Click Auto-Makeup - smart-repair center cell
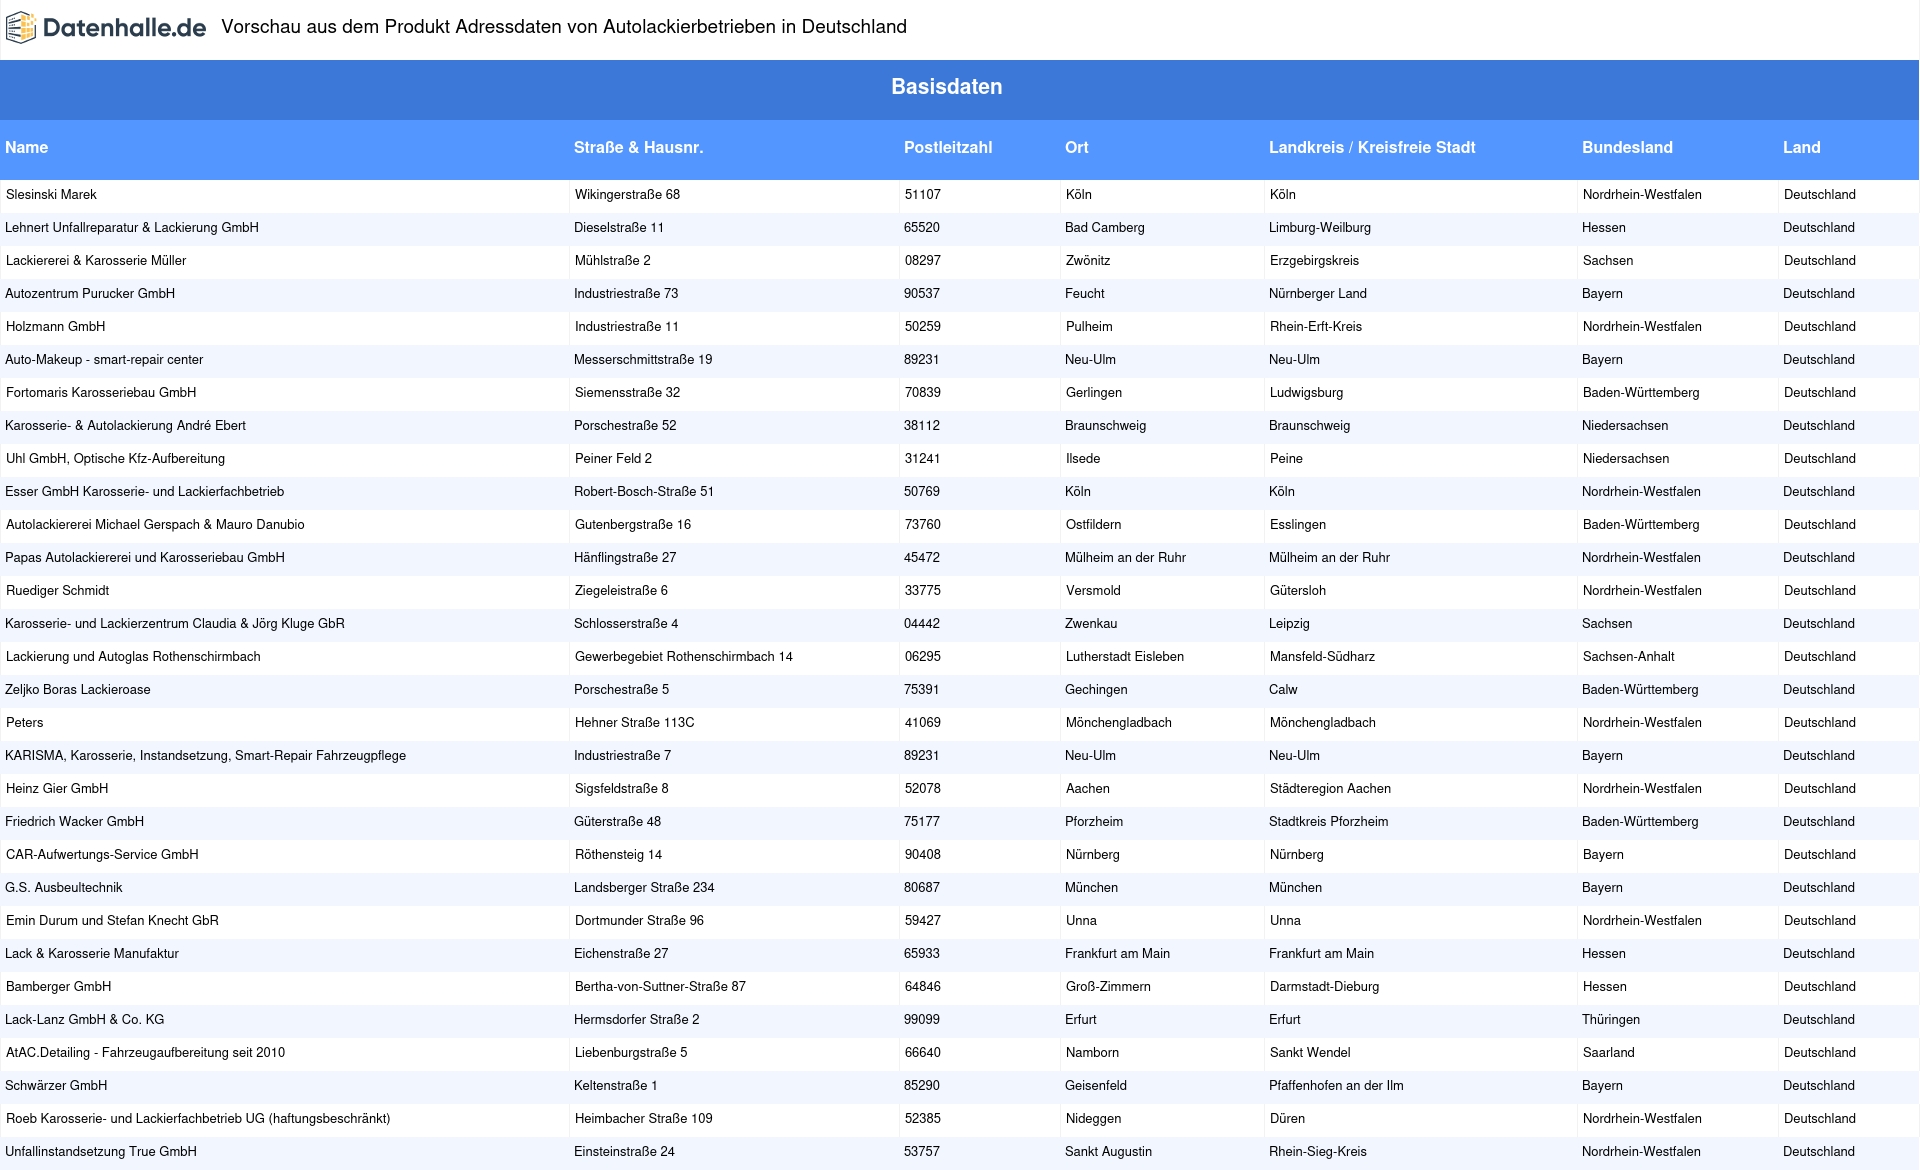The height and width of the screenshot is (1170, 1920). tap(104, 360)
